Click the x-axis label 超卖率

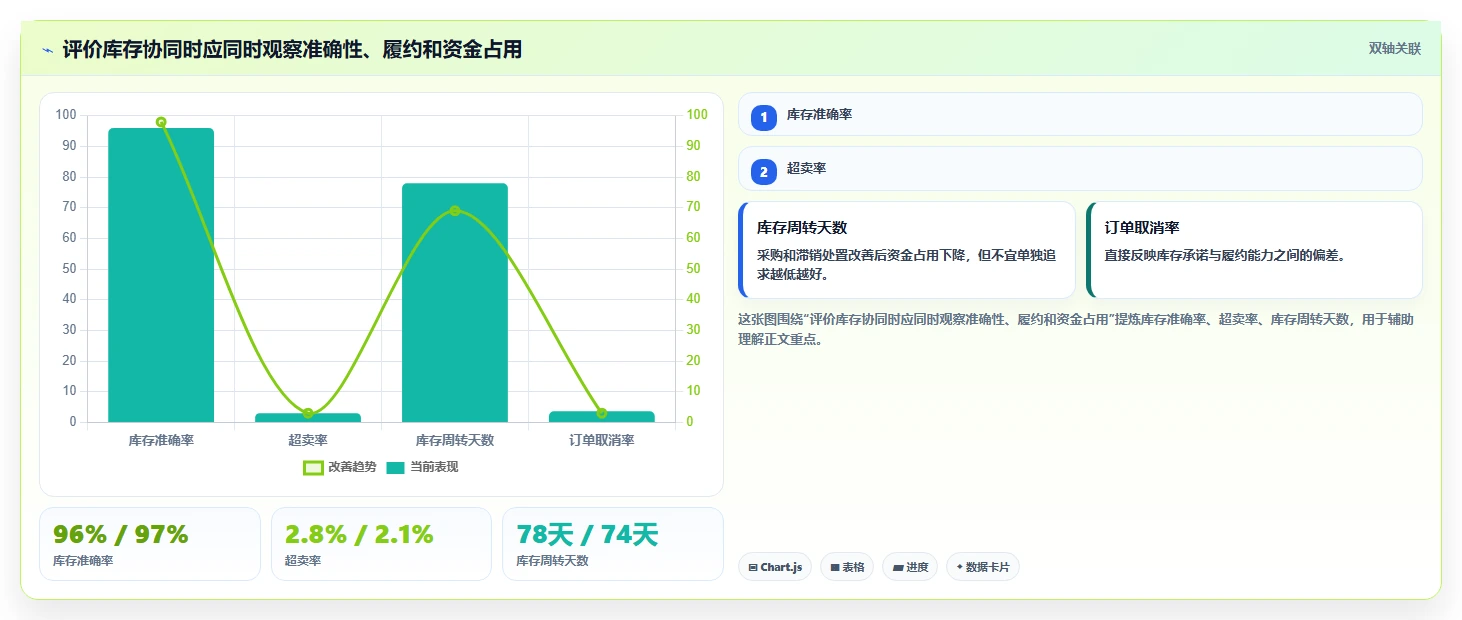(308, 440)
